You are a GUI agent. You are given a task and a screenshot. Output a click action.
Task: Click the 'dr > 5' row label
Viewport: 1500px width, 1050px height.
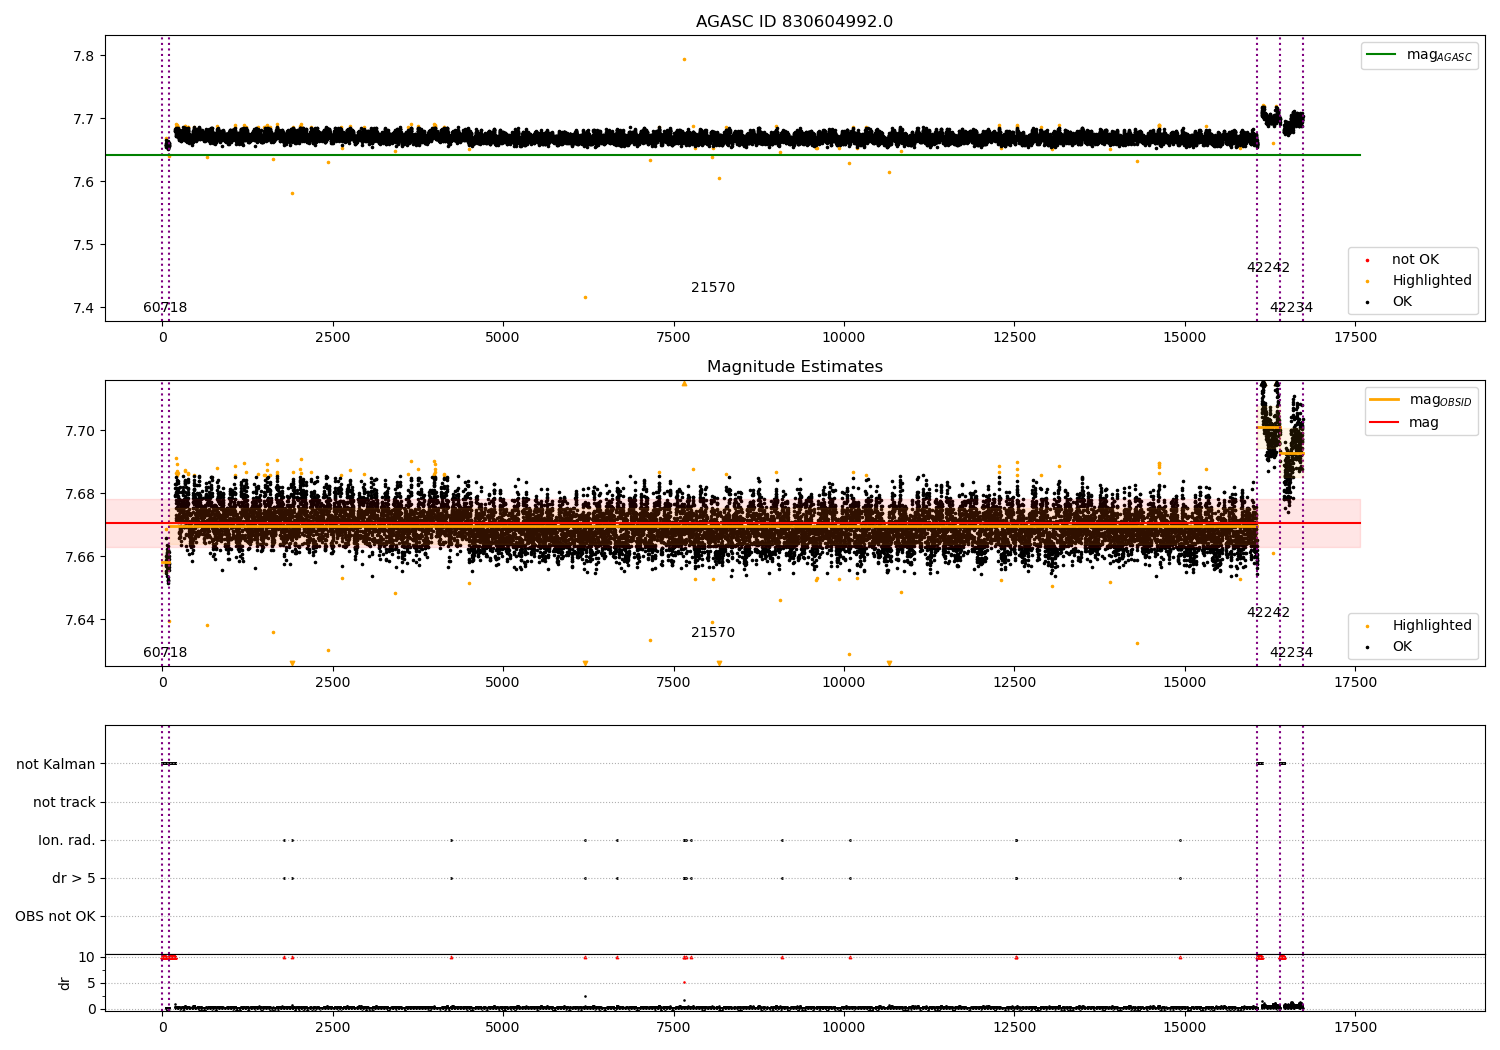74,878
